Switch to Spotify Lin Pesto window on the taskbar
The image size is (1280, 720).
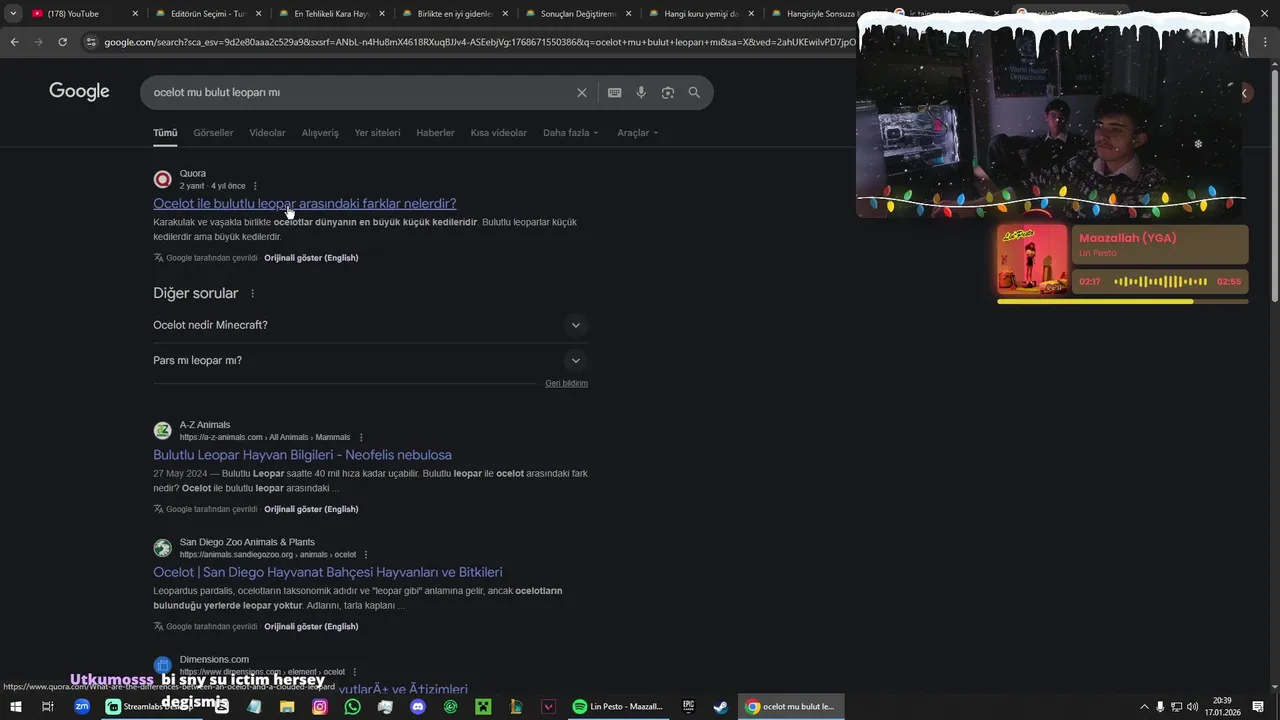[618, 707]
